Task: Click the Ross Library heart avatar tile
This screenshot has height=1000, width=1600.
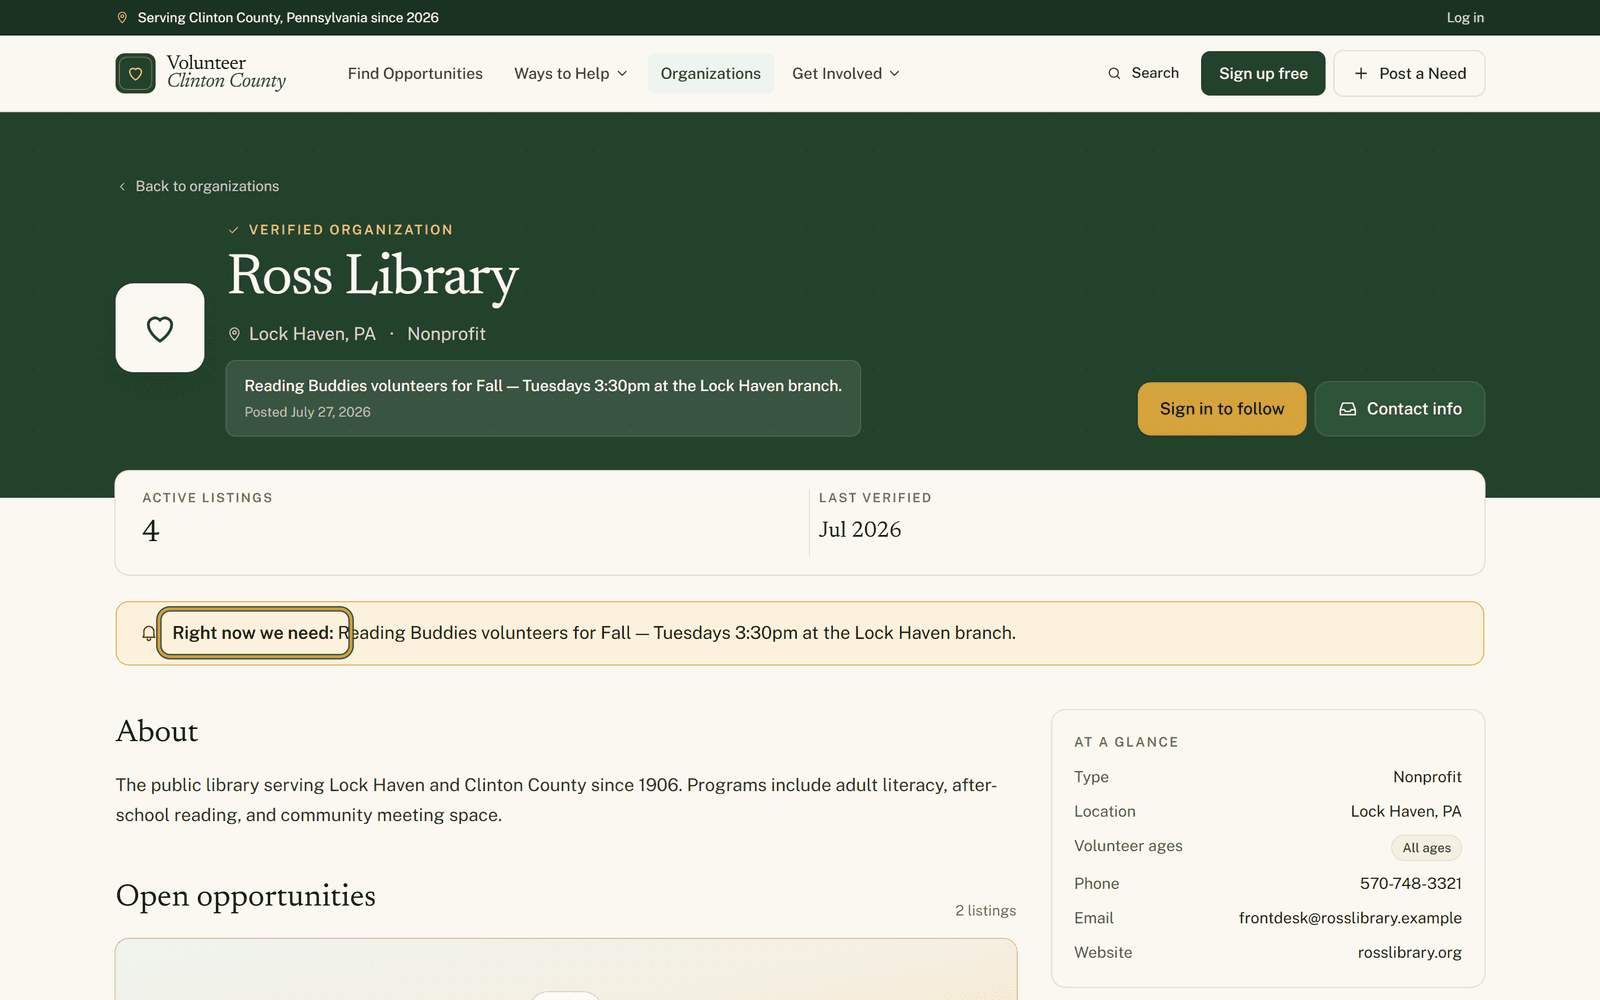Action: click(160, 328)
